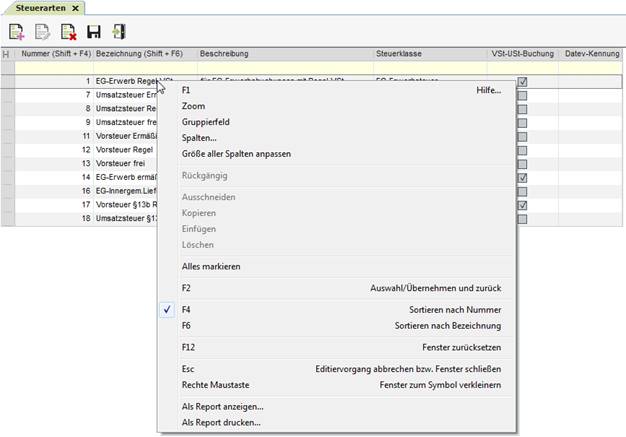Click the Beschreibung column header
626x437 pixels.
pos(285,54)
